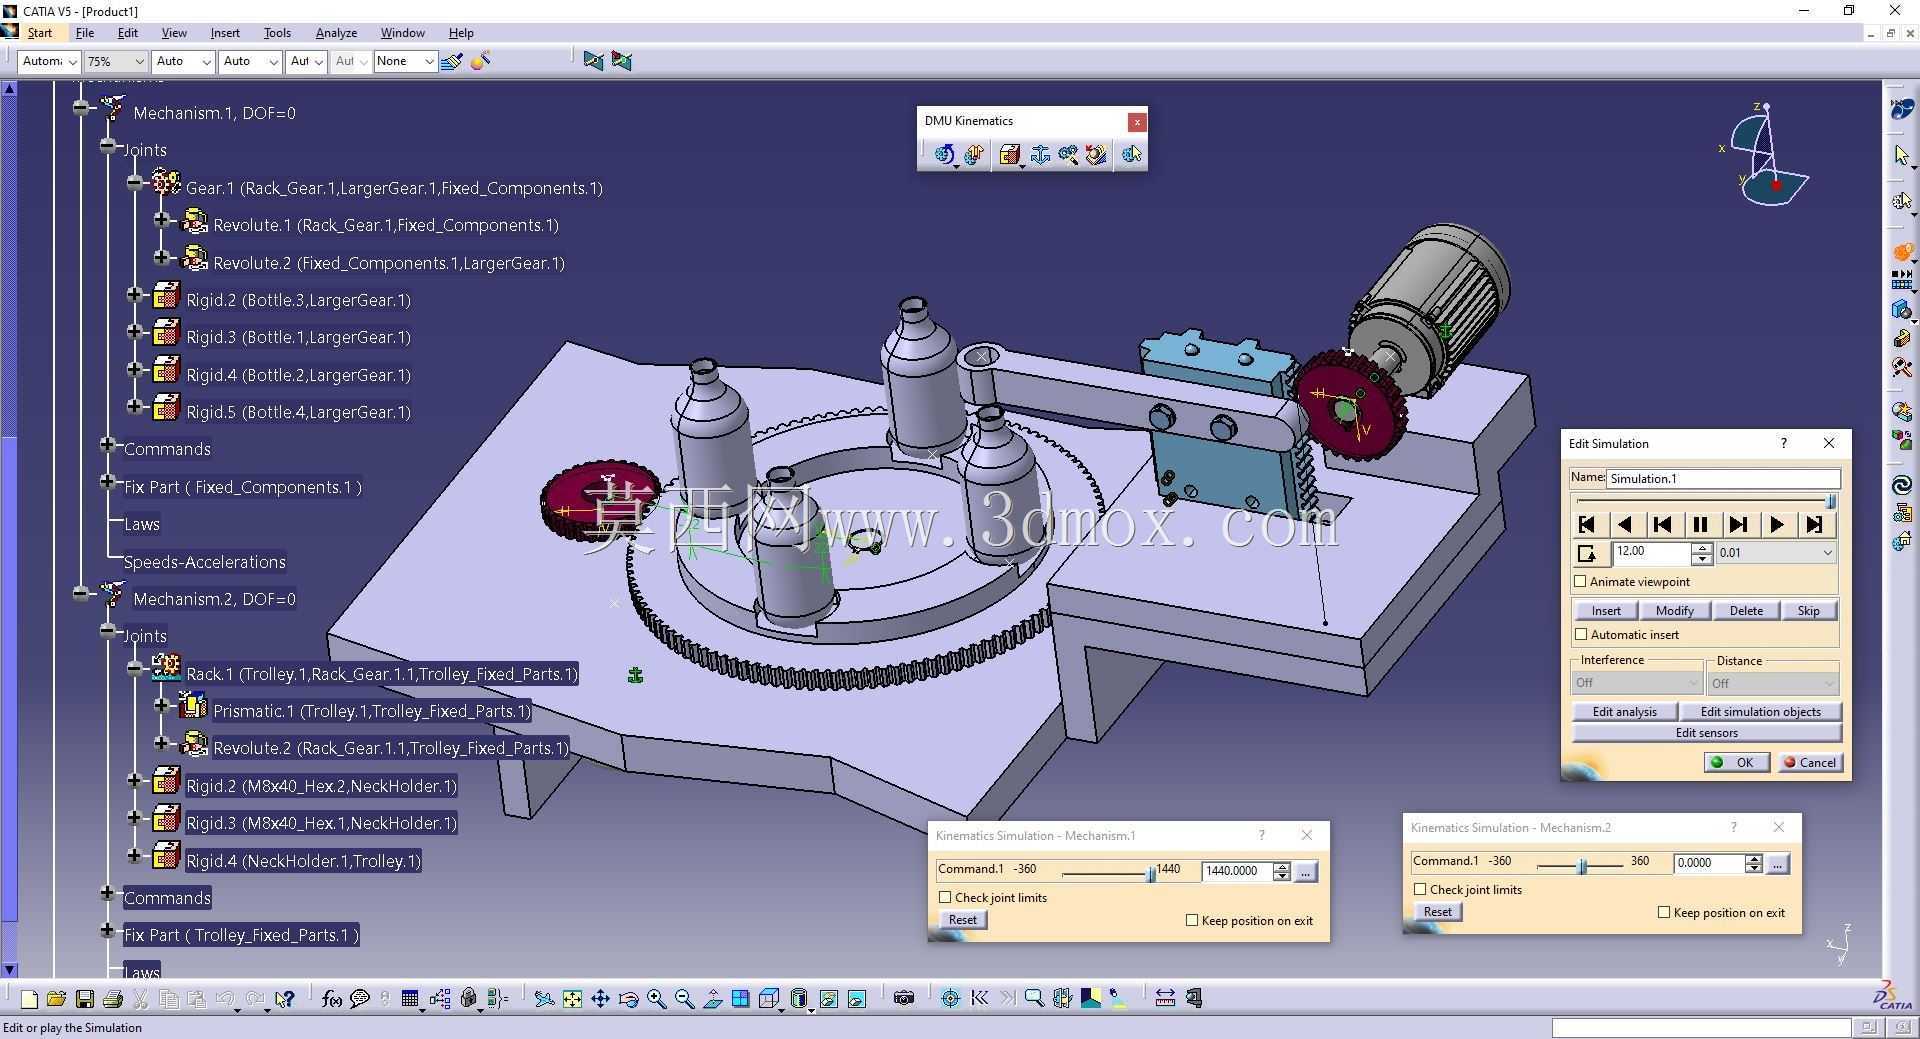Click the Fit All In view icon
Screen dimensions: 1920x1039
click(572, 998)
